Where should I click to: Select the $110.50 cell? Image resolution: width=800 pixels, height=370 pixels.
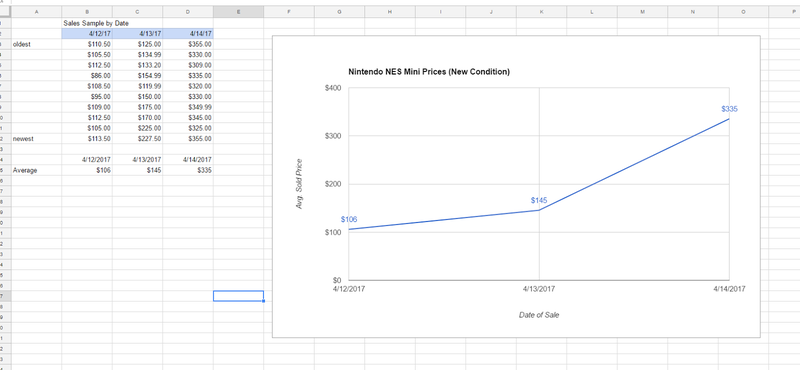point(87,44)
